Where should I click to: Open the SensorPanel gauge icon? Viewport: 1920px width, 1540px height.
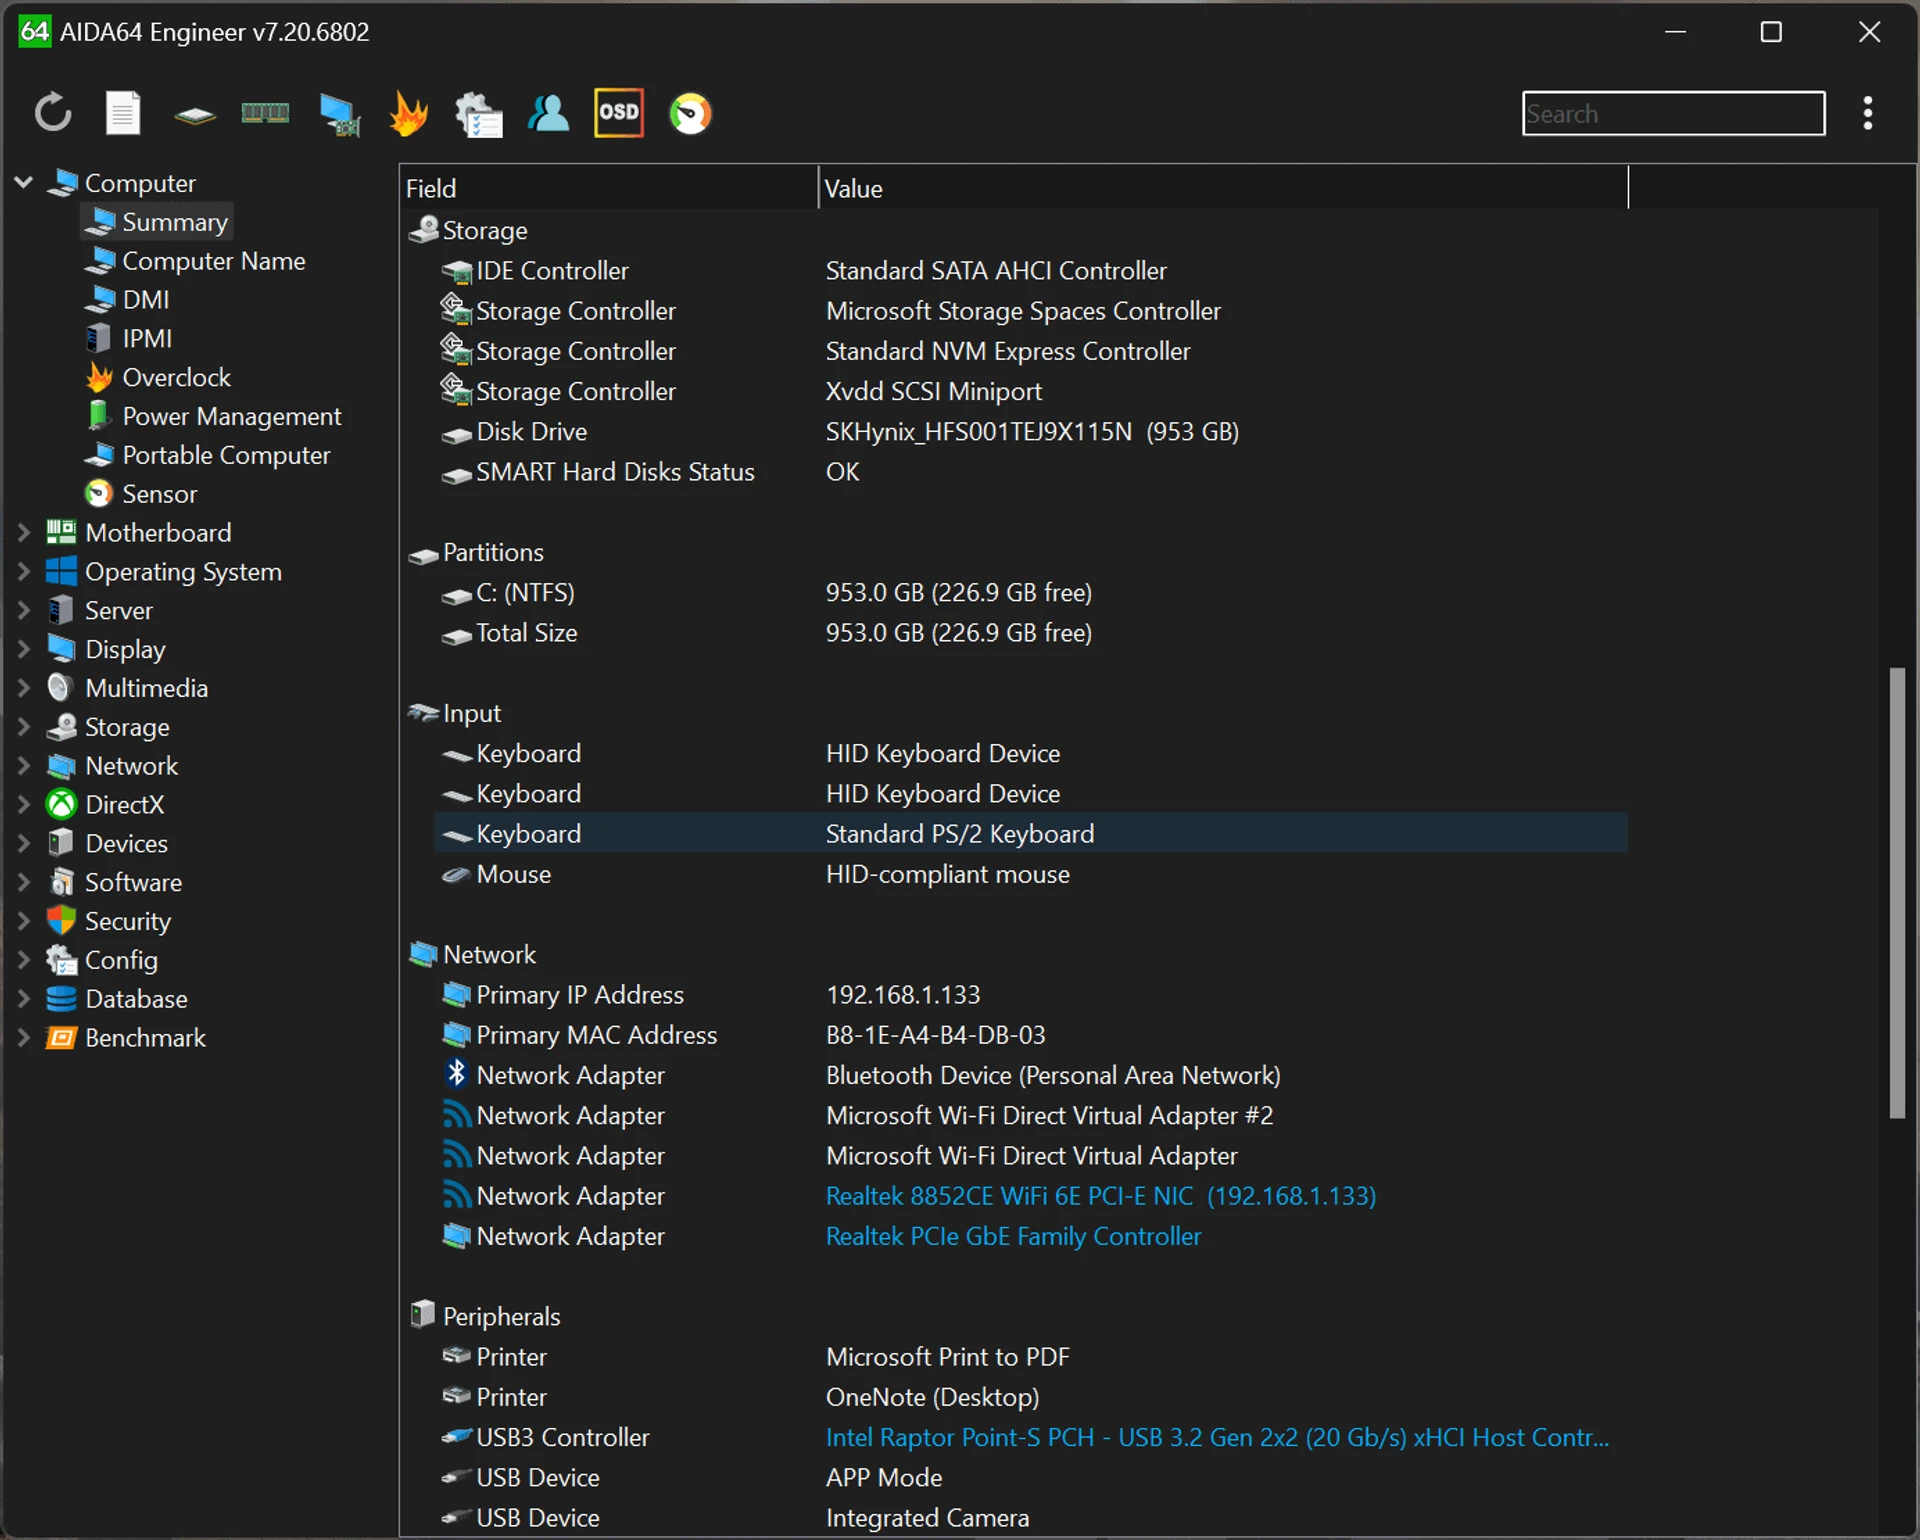(x=690, y=113)
